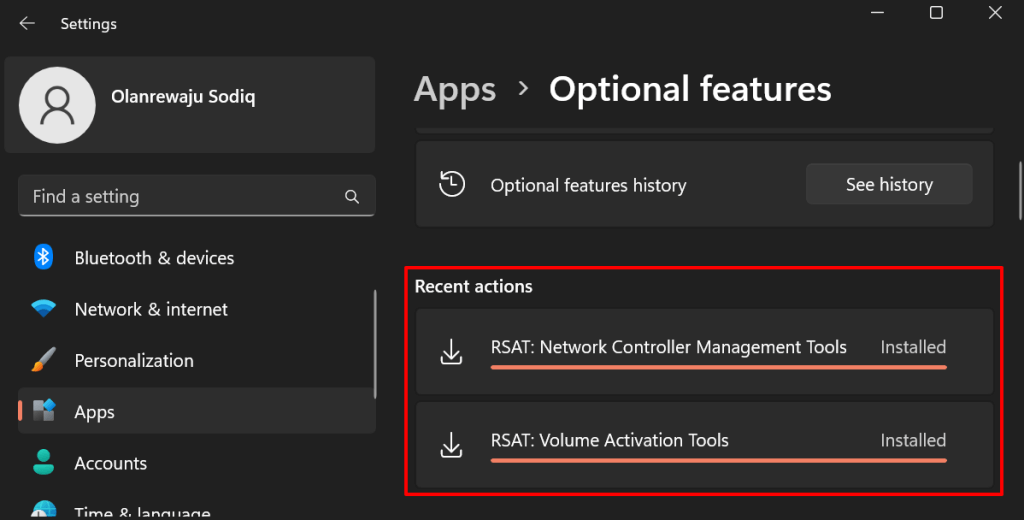Click progress bar under Network Controller Management Tools
Screen dimensions: 1024x520
point(718,367)
